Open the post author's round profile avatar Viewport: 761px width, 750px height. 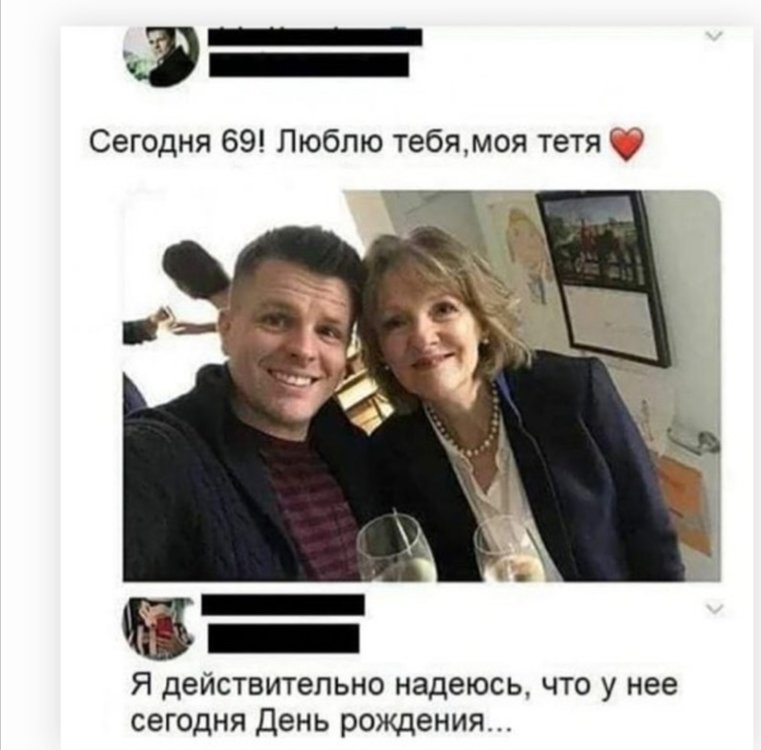[161, 55]
